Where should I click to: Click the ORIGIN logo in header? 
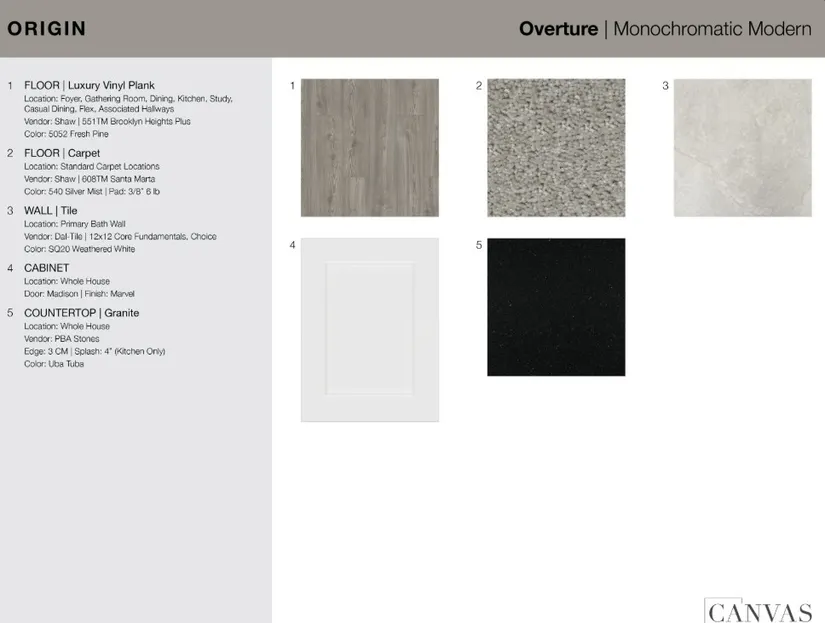click(46, 29)
